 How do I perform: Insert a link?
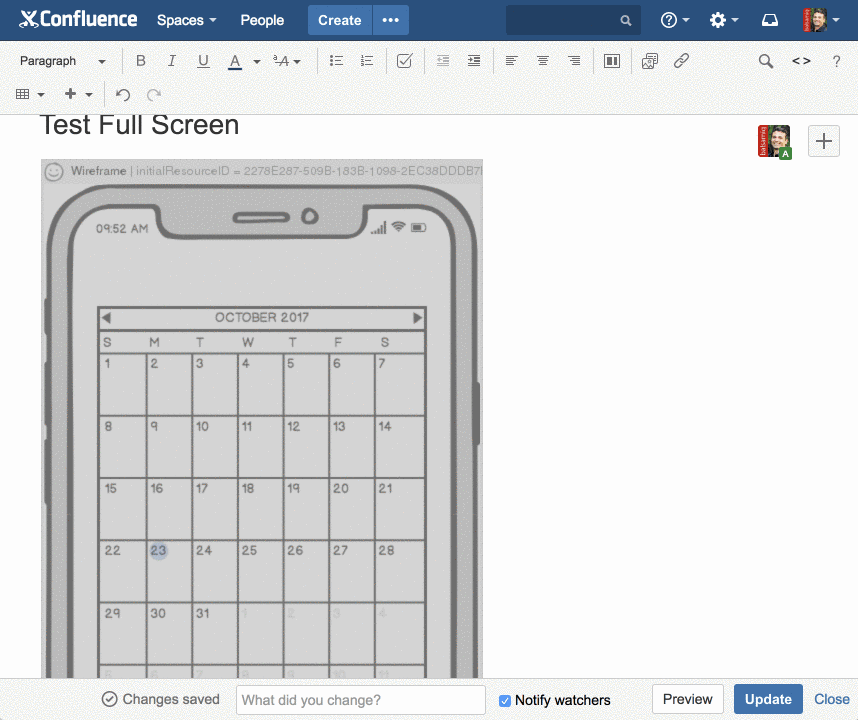(x=681, y=61)
